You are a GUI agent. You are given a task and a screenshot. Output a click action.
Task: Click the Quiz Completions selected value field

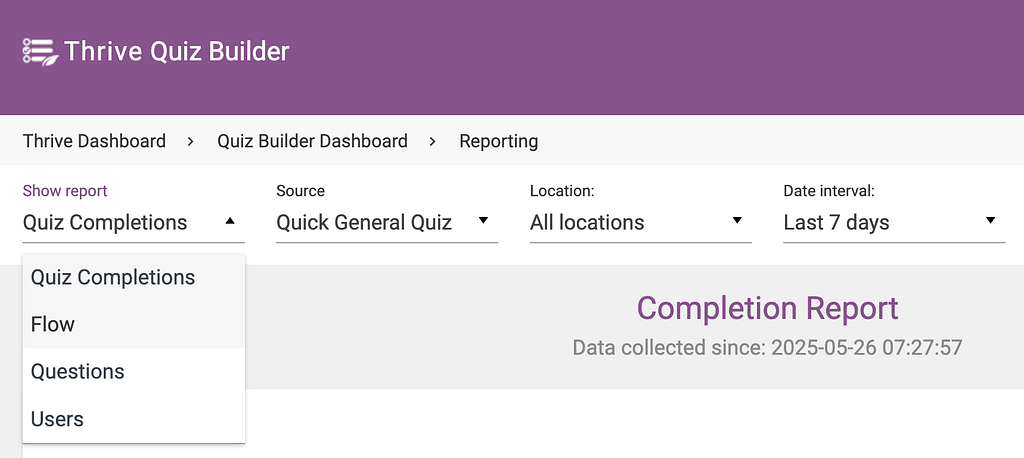click(x=134, y=223)
